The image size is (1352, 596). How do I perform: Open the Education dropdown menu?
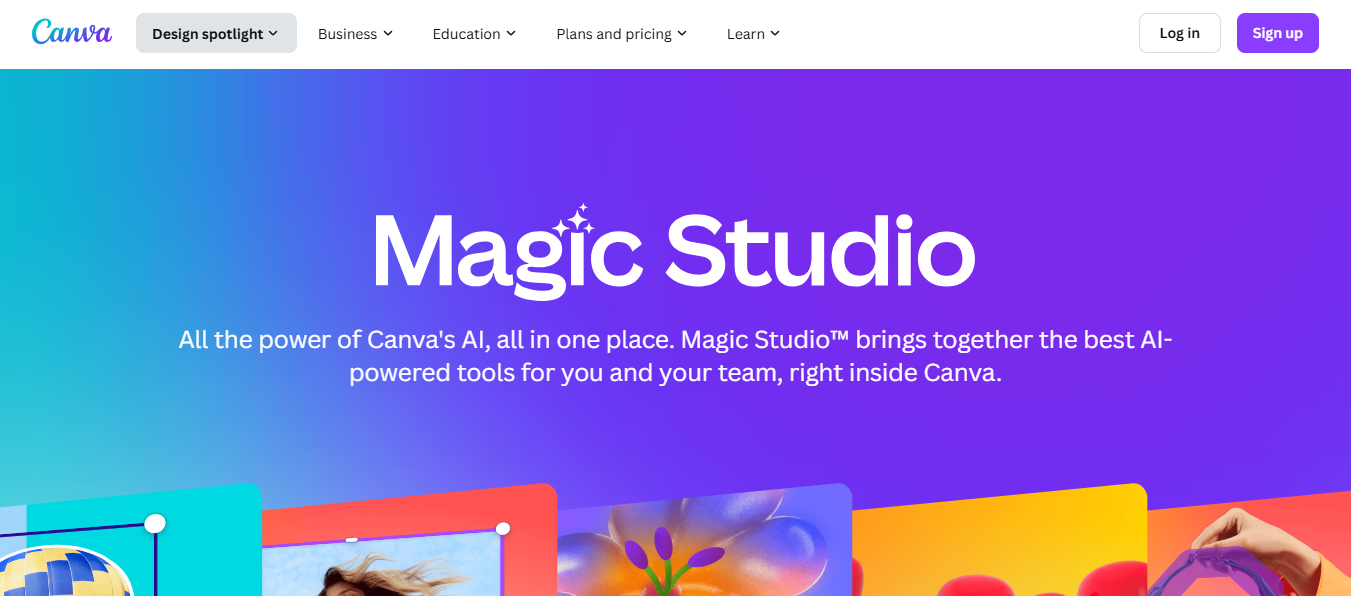click(474, 33)
